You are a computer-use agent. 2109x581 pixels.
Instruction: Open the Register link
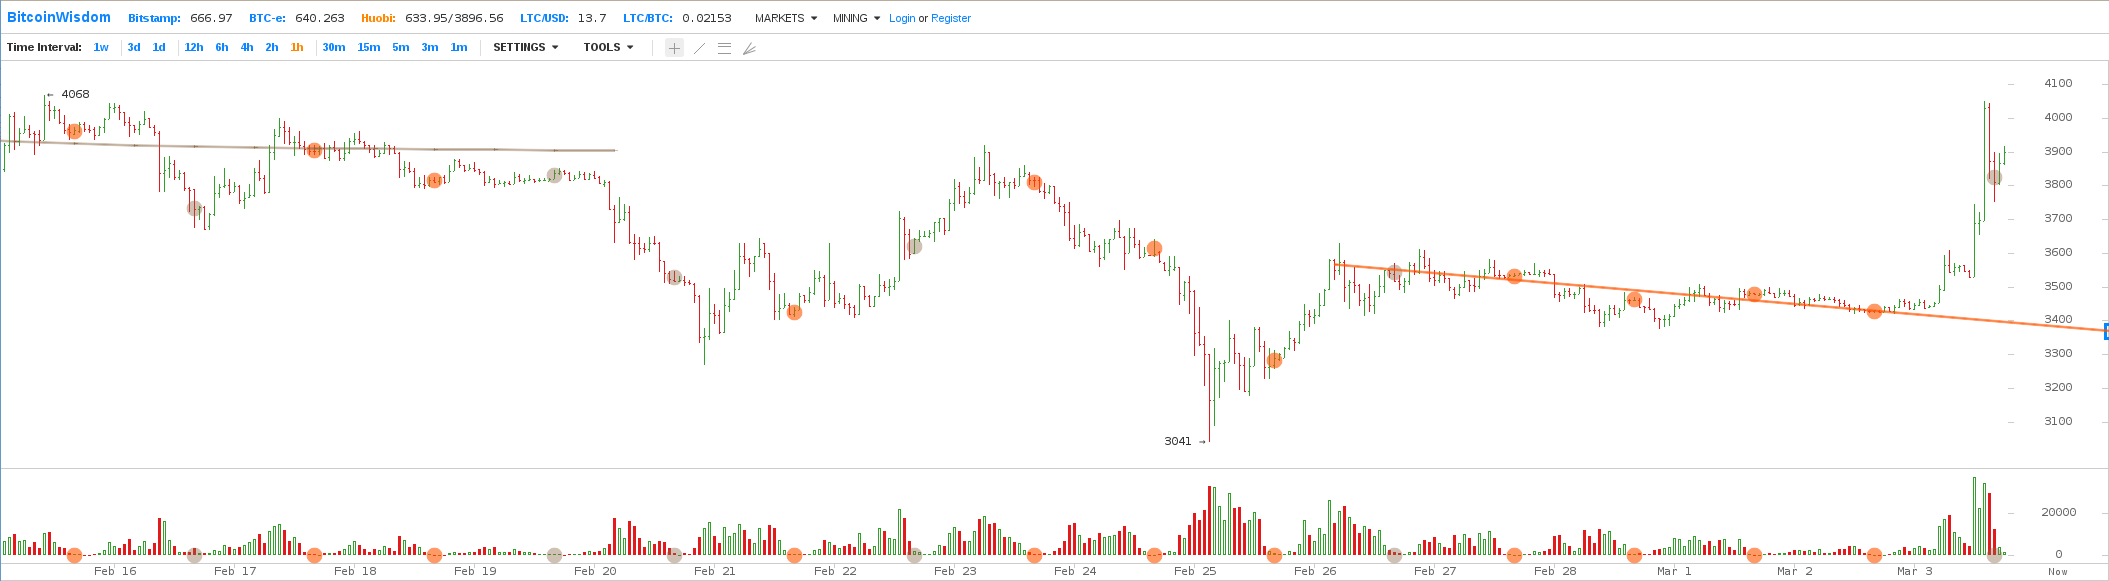click(x=950, y=18)
